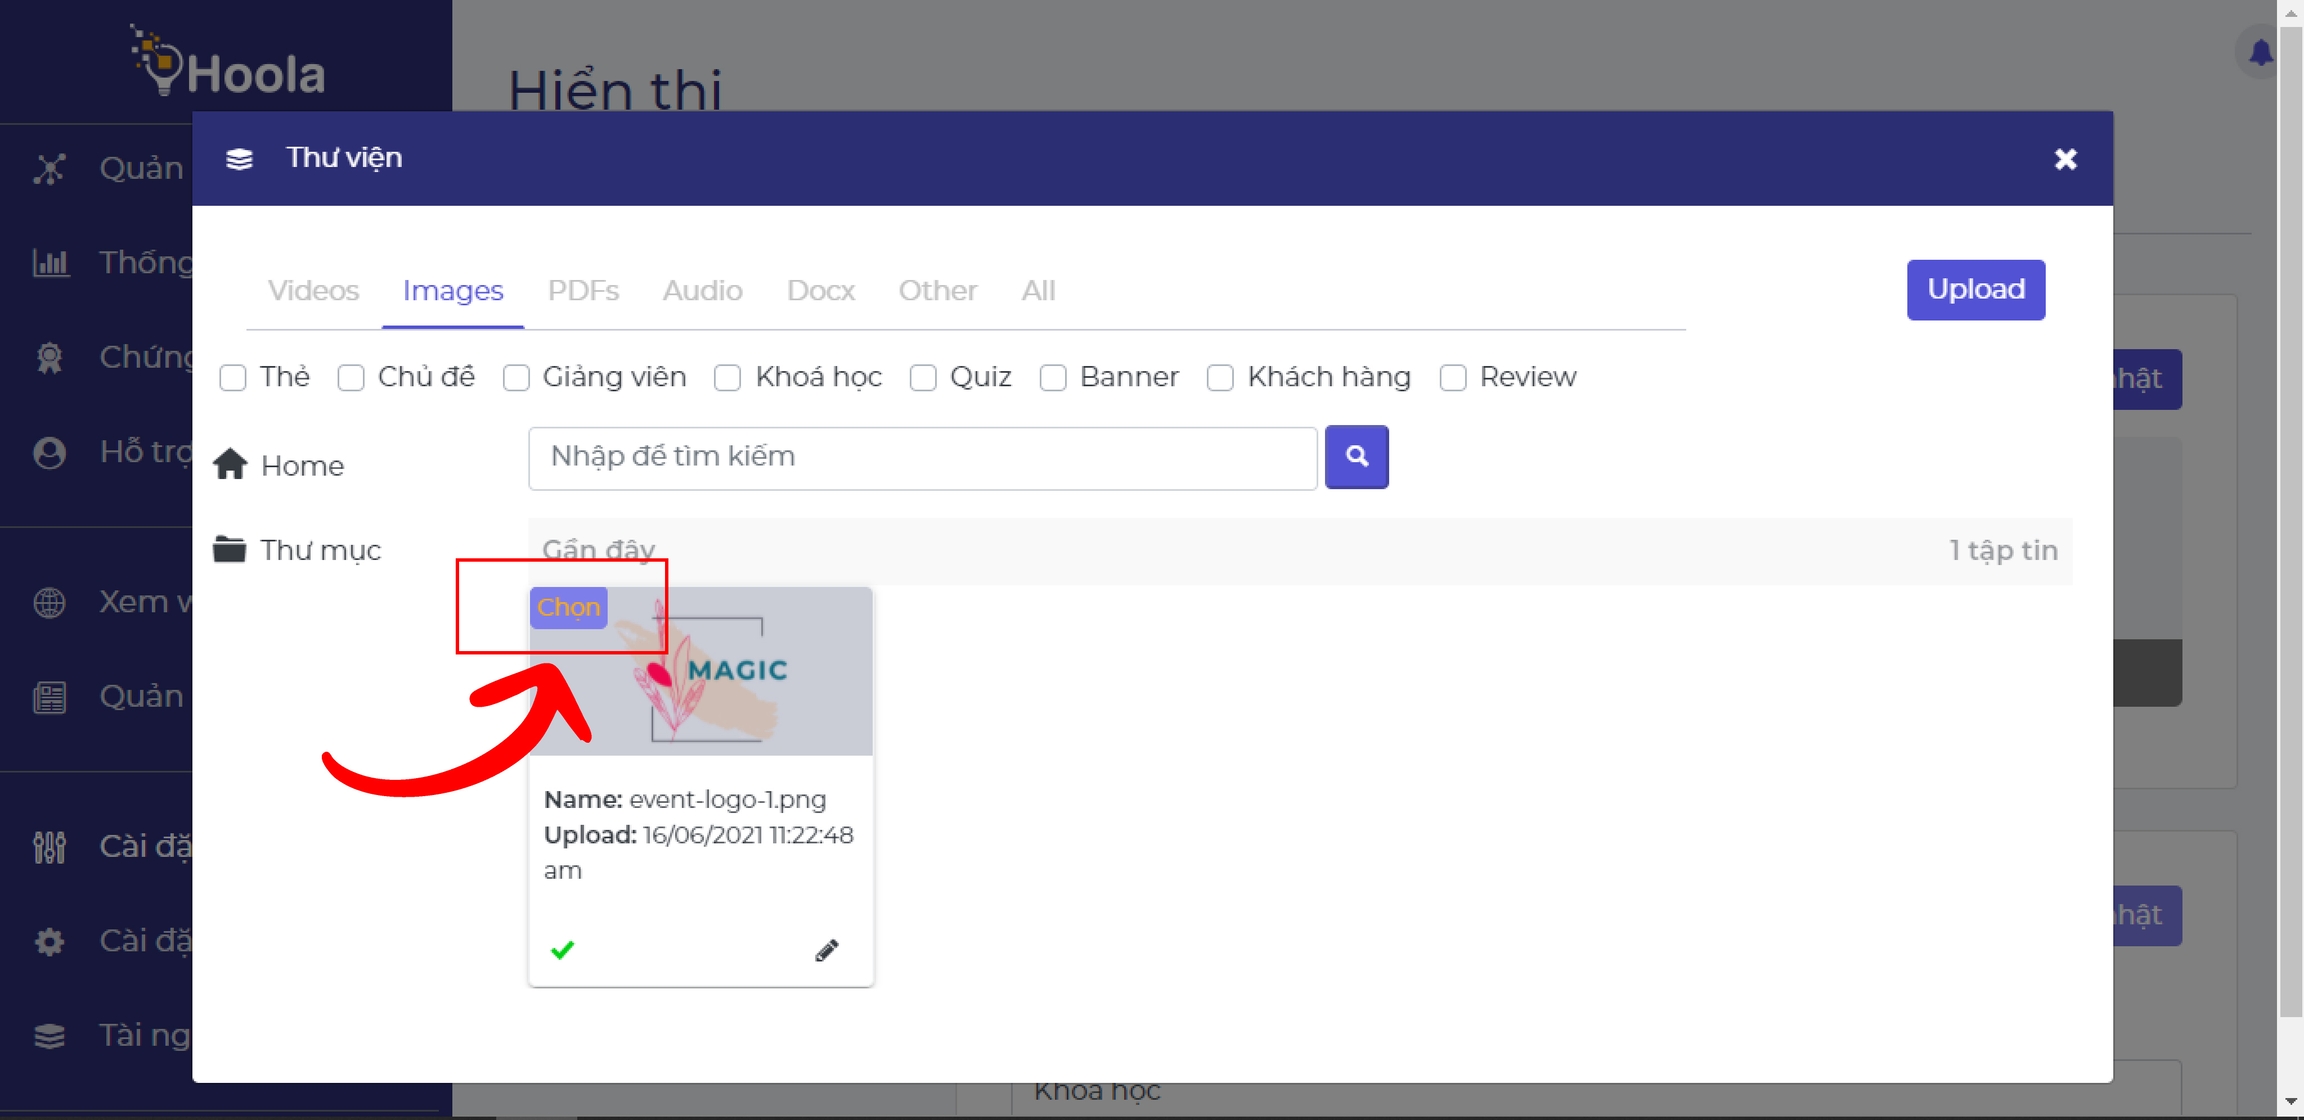Click the Hoola lightbulb logo
This screenshot has width=2304, height=1120.
(160, 63)
